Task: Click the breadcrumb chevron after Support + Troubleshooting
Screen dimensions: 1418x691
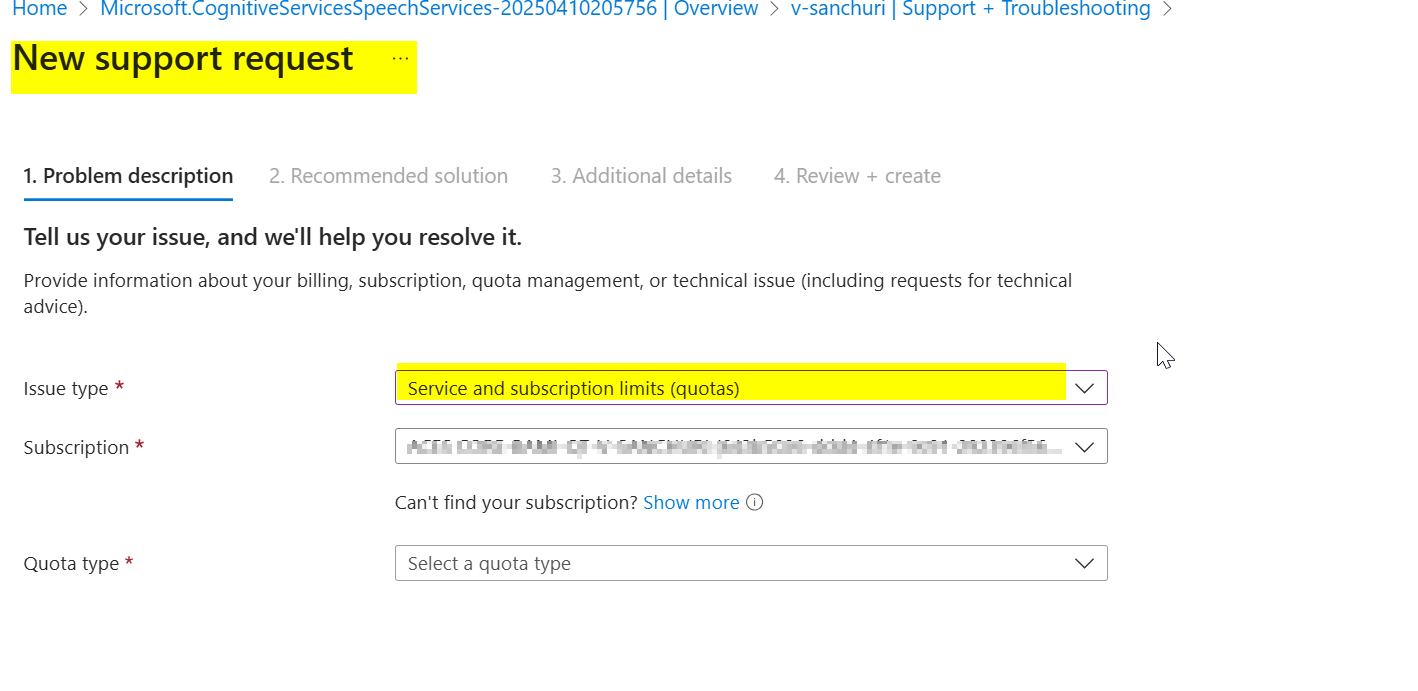Action: coord(1165,9)
